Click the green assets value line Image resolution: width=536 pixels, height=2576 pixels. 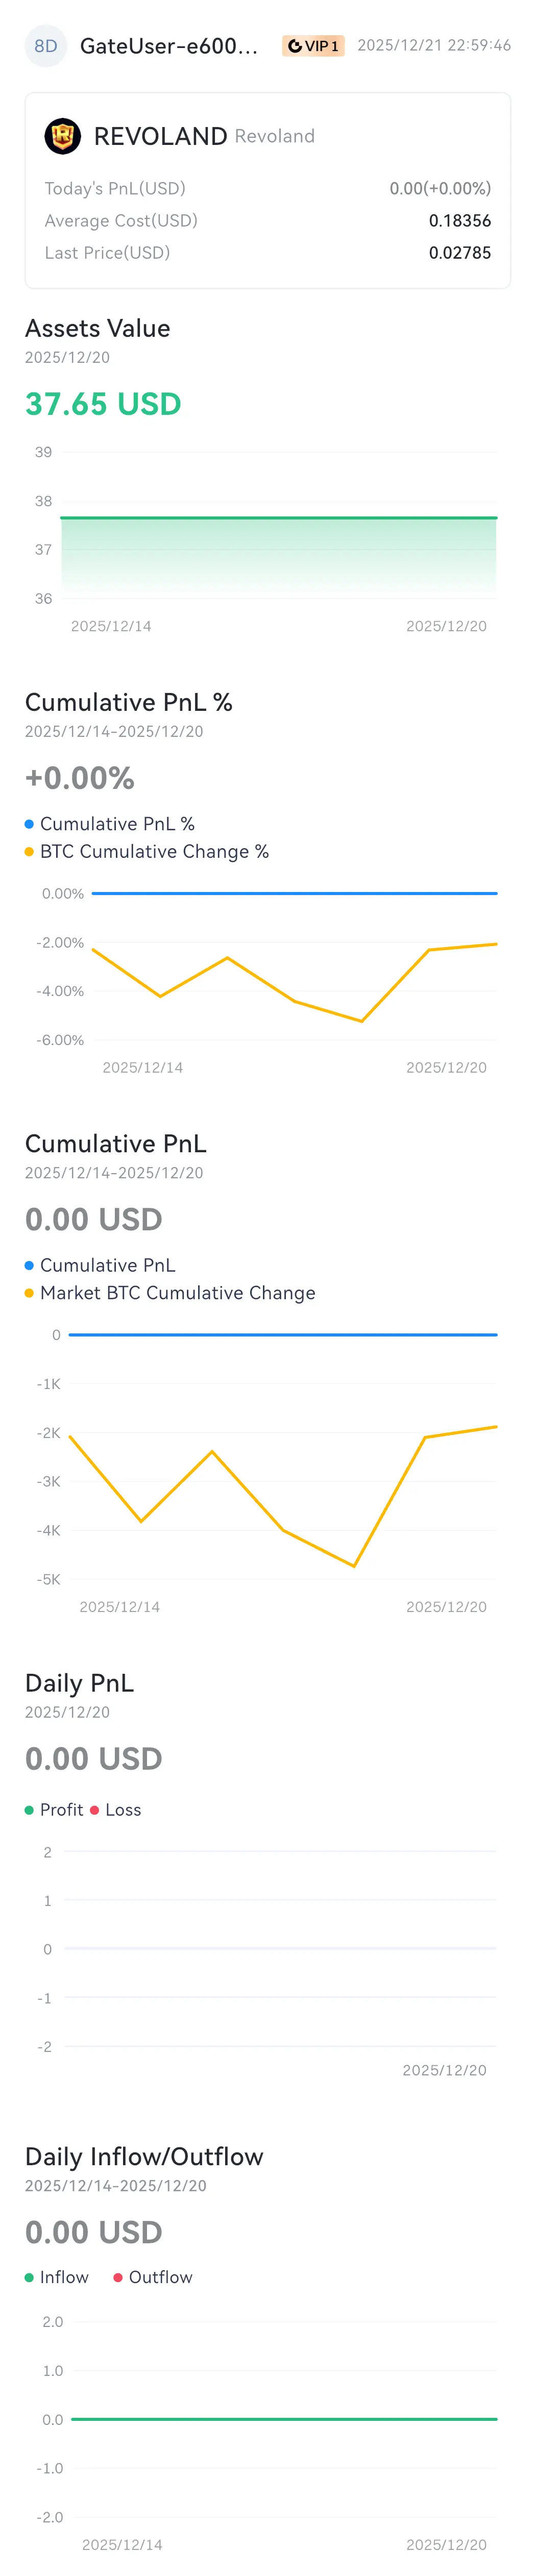279,518
